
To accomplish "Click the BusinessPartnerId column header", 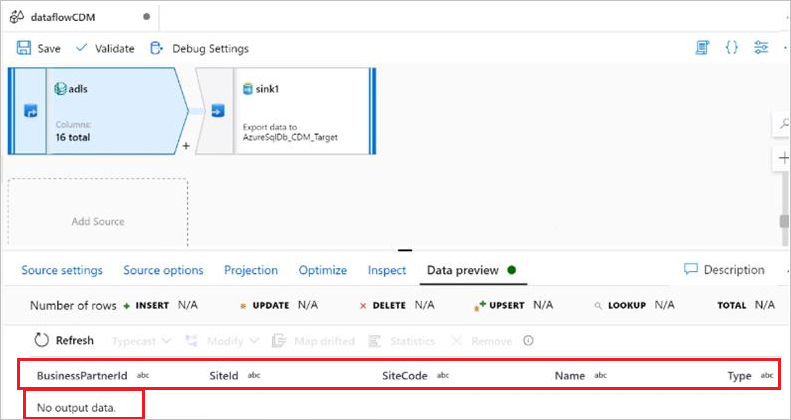I will coord(82,375).
